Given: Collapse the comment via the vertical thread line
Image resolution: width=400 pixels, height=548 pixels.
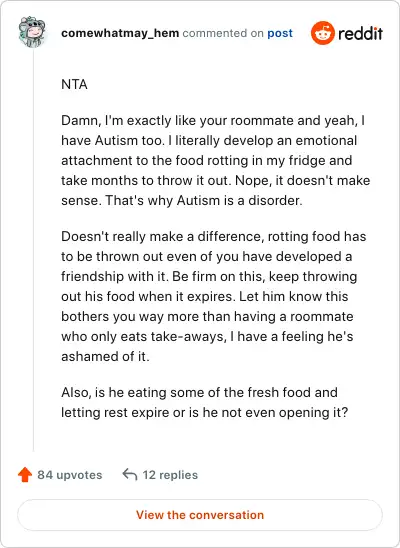Looking at the screenshot, I should tap(33, 250).
